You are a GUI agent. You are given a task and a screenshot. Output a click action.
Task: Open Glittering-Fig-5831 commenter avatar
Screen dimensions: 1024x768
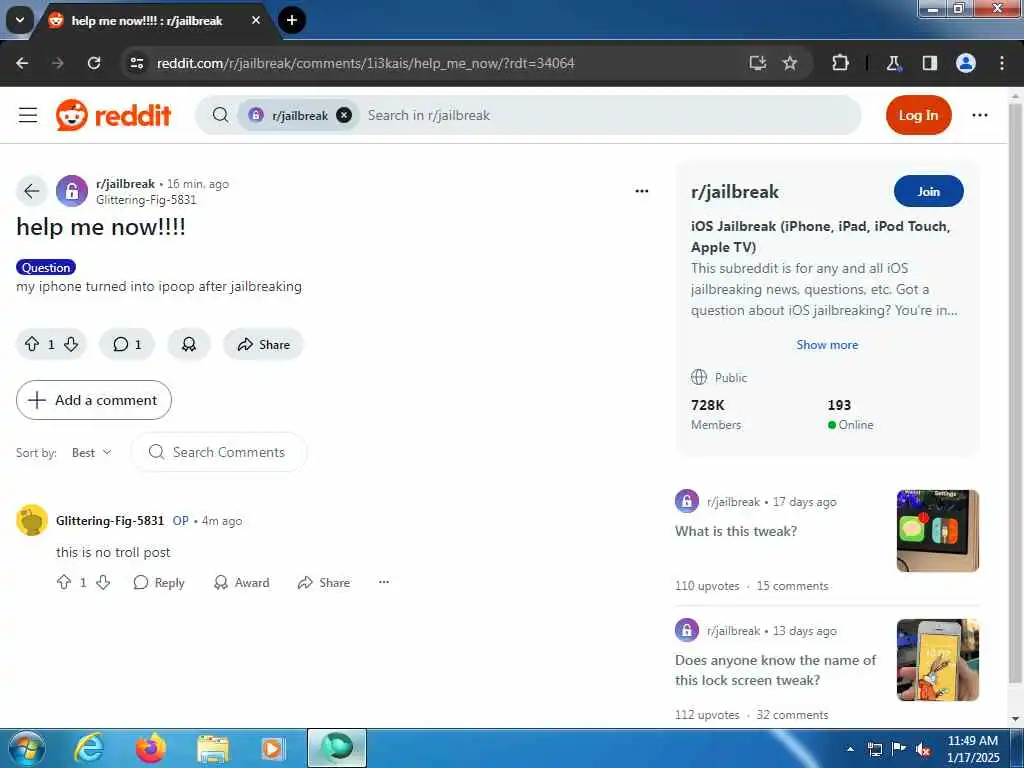pos(31,520)
